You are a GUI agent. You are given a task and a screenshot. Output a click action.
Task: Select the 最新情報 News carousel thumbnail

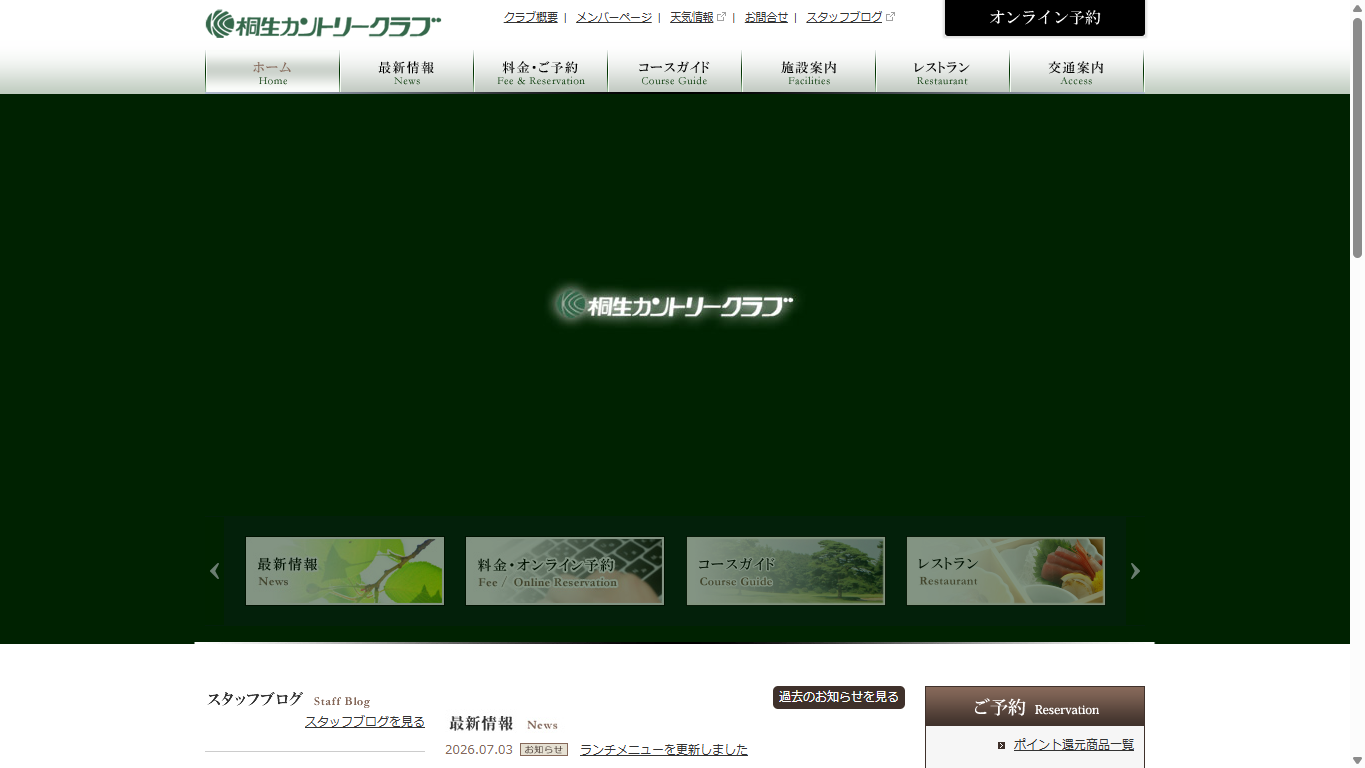click(345, 571)
